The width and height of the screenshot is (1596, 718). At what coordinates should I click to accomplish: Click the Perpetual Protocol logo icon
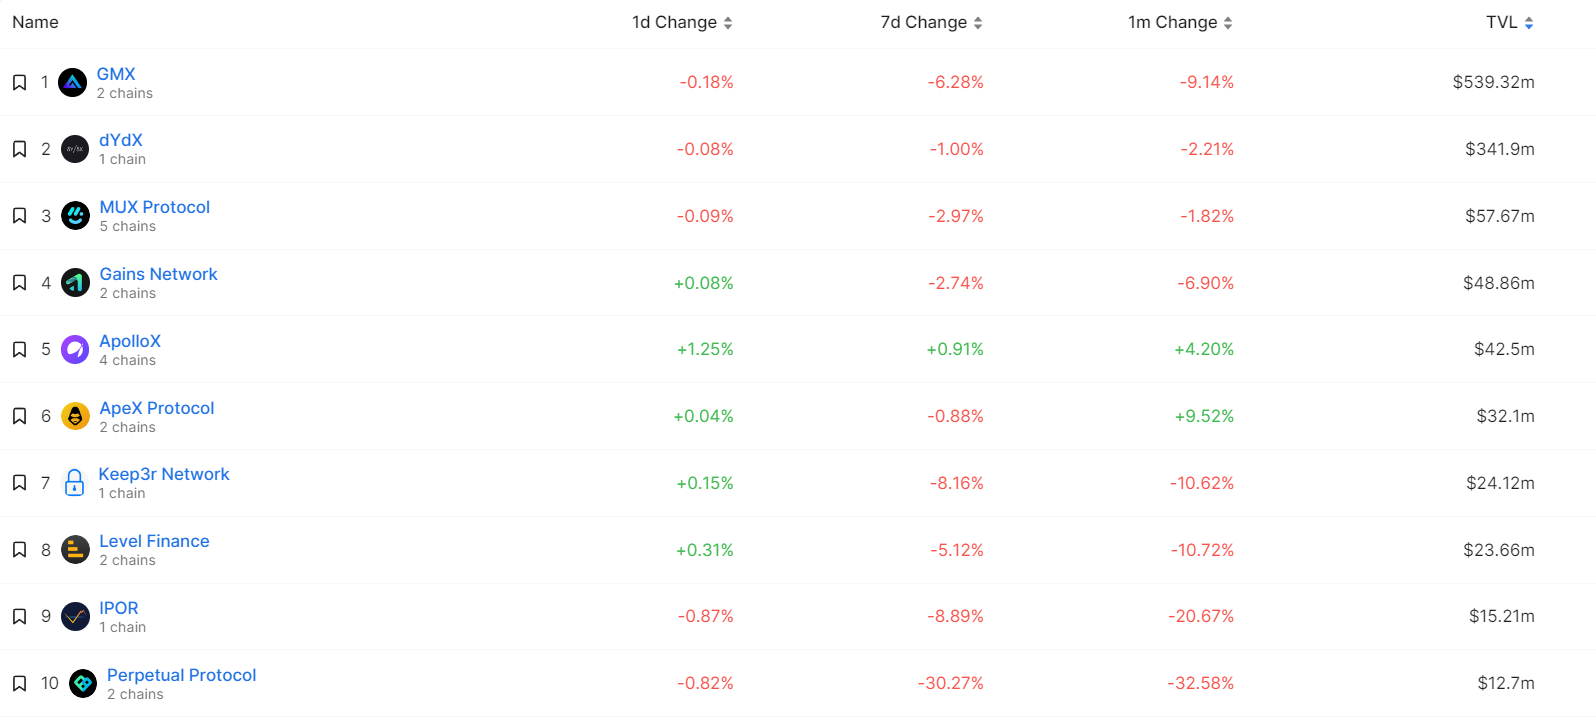pos(83,684)
